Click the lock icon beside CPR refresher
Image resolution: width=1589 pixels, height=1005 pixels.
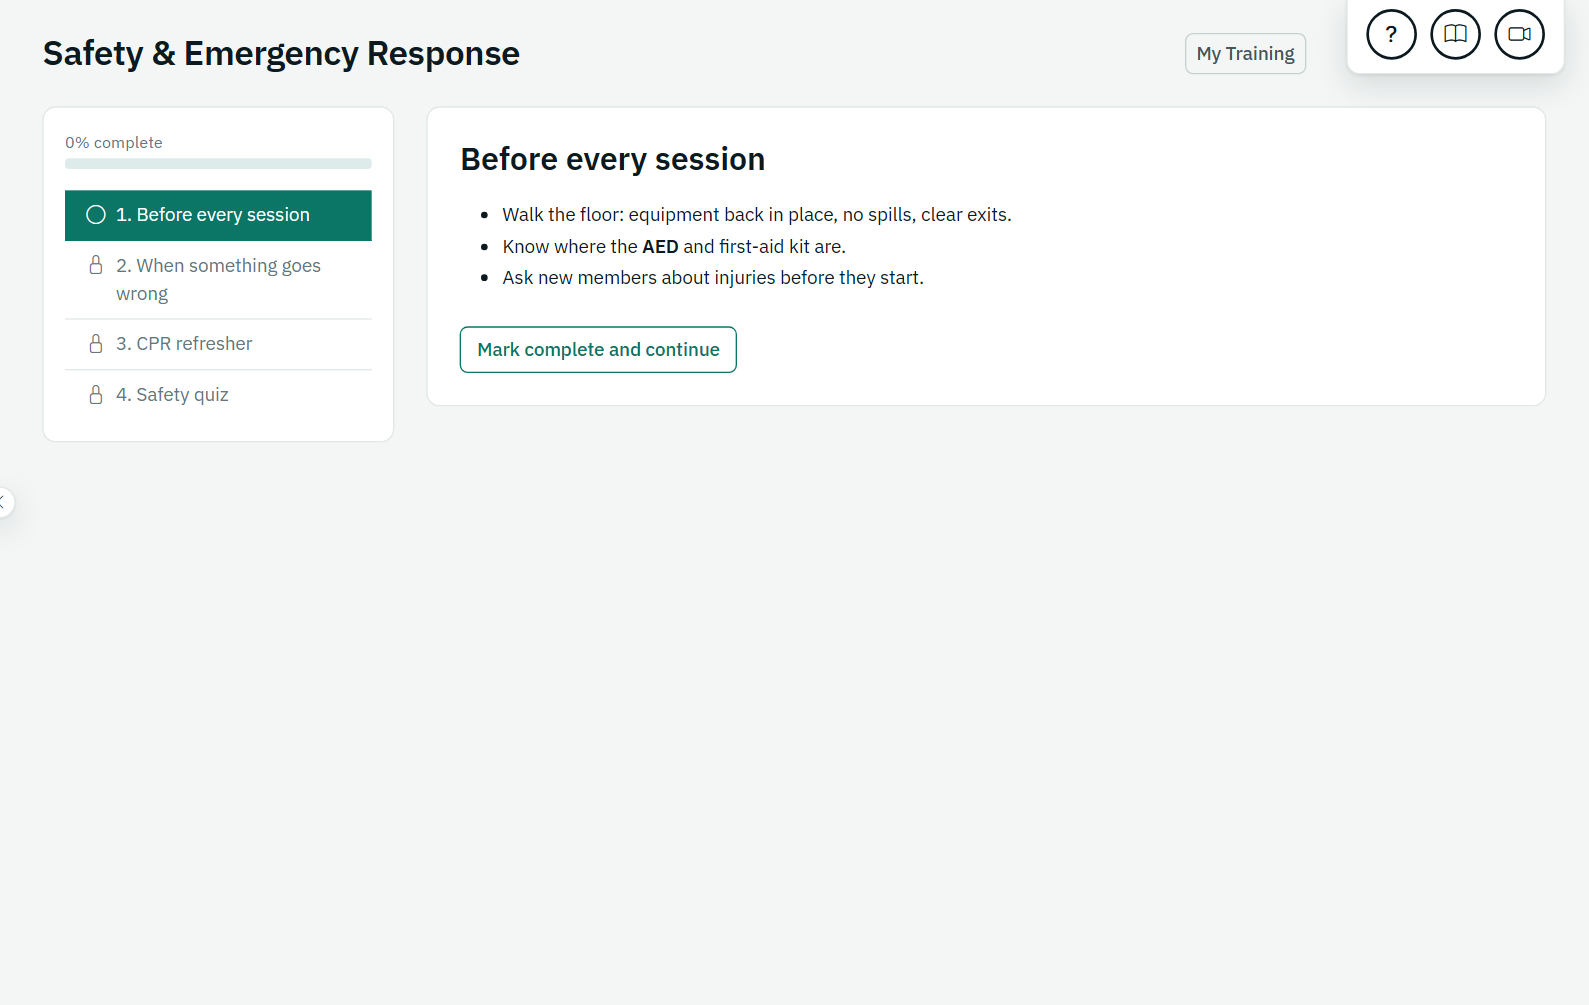click(96, 344)
